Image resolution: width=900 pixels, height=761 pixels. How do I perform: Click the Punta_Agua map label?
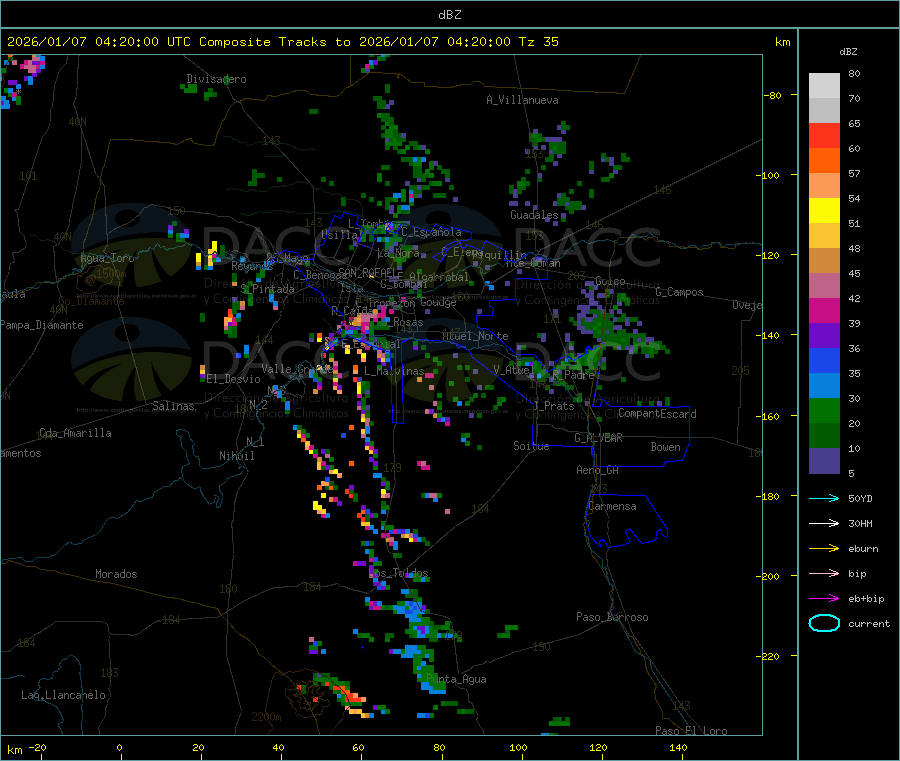pos(456,679)
